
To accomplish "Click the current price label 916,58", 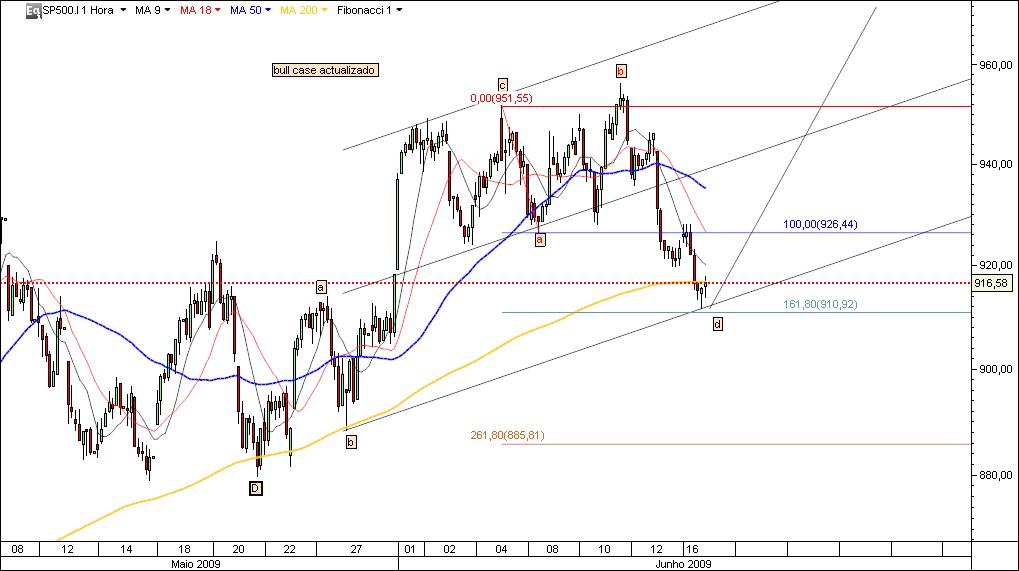I will [x=992, y=283].
